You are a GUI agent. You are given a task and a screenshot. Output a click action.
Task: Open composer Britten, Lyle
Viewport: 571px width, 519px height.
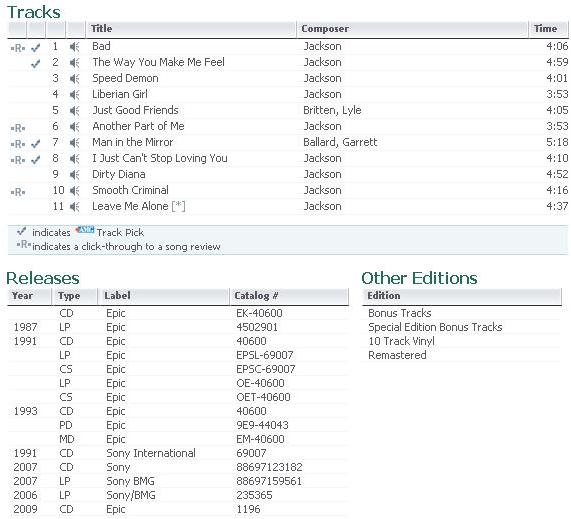coord(332,110)
